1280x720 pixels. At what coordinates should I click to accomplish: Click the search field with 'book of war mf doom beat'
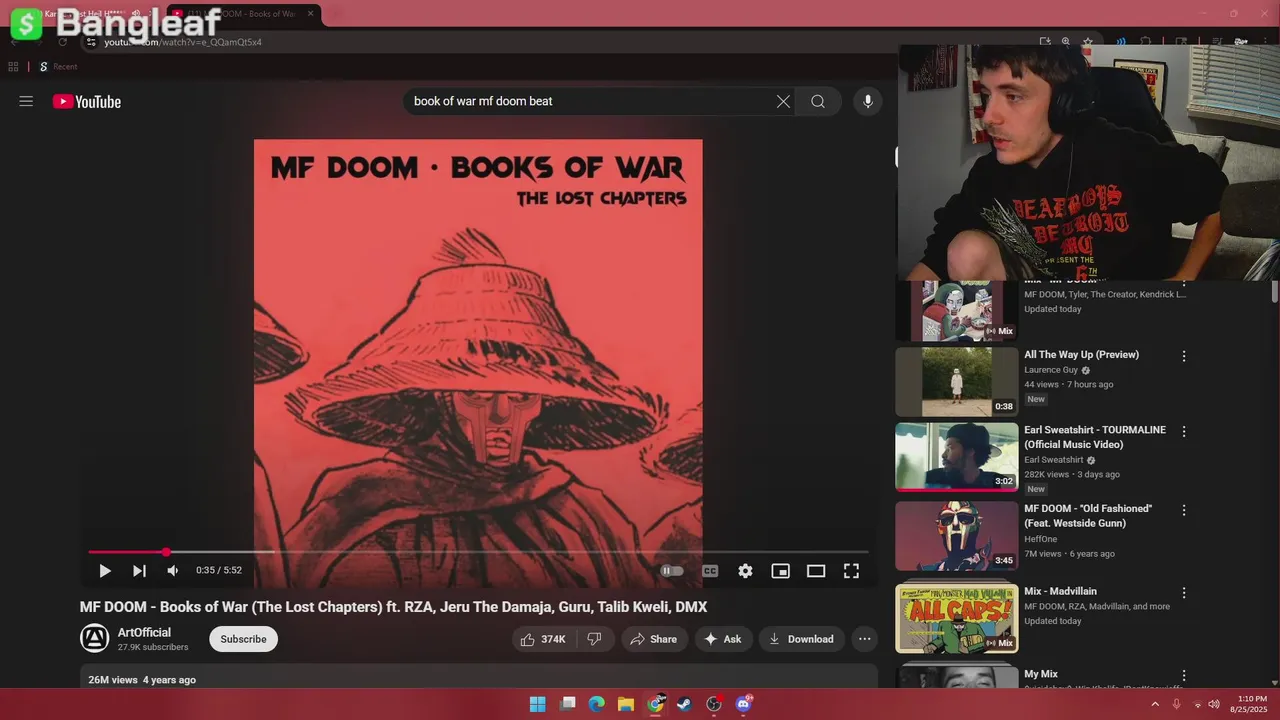[590, 101]
